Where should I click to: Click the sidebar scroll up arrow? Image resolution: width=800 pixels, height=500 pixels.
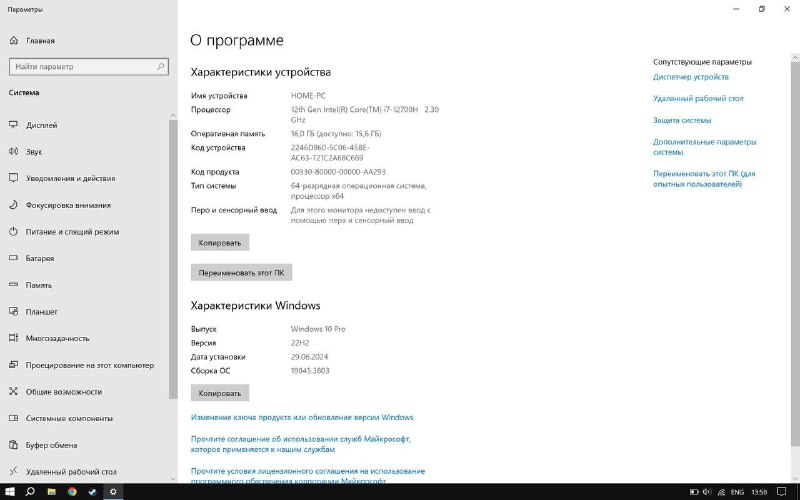(173, 116)
